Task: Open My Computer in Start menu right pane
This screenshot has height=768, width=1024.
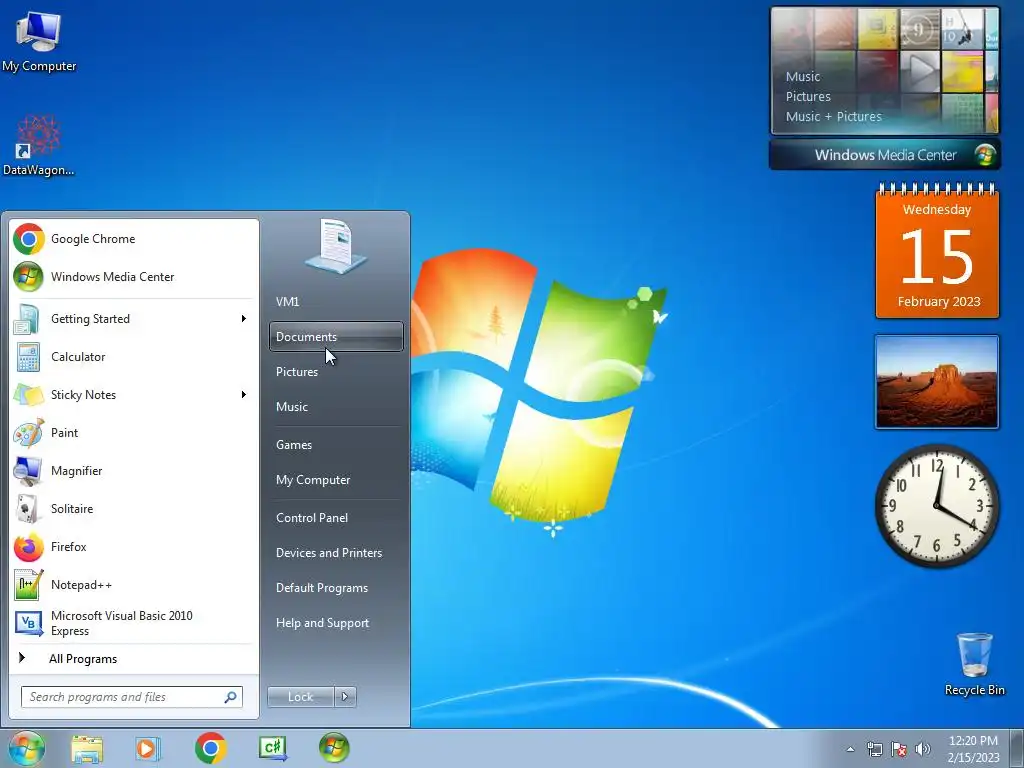Action: (336, 480)
